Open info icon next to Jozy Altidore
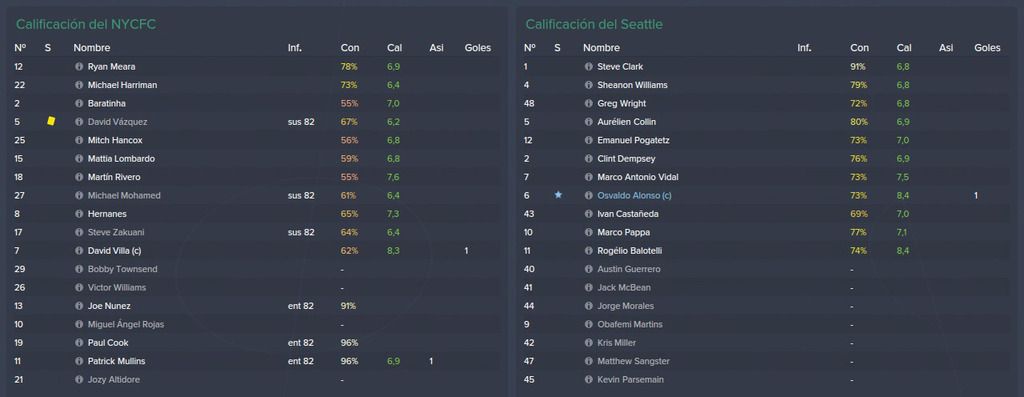Viewport: 1024px width, 397px height. click(79, 379)
